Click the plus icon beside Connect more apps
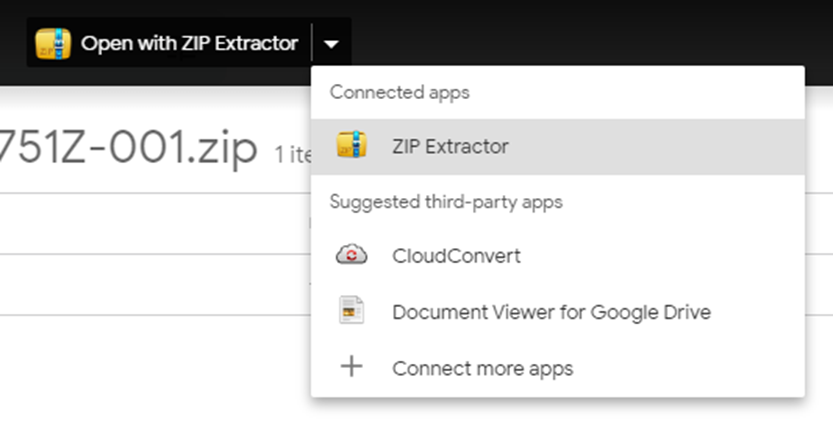The width and height of the screenshot is (833, 441). pos(352,367)
